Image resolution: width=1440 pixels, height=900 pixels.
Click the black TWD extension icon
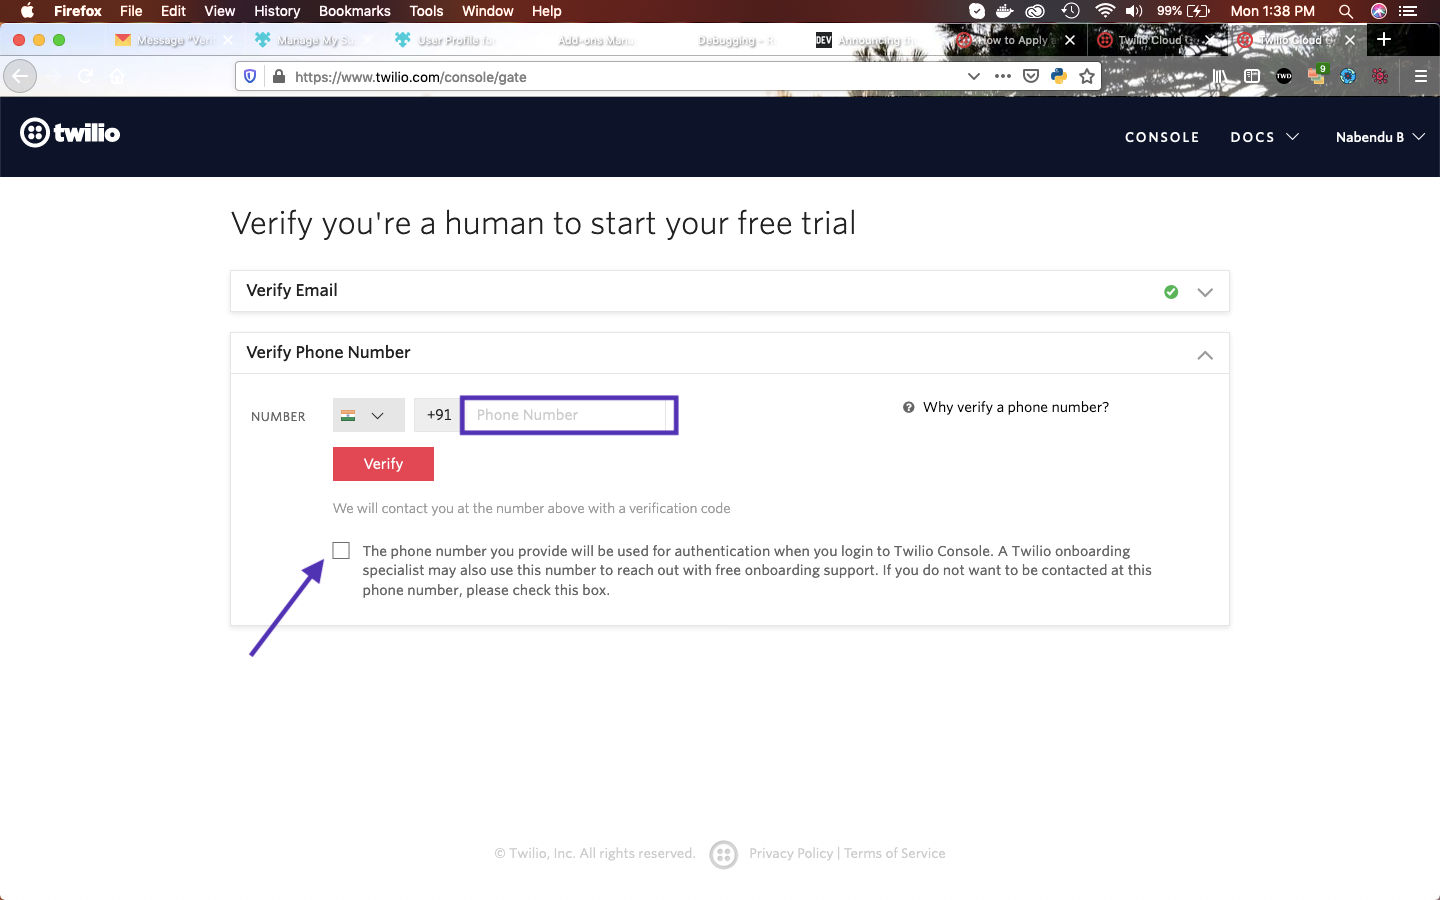pos(1284,76)
